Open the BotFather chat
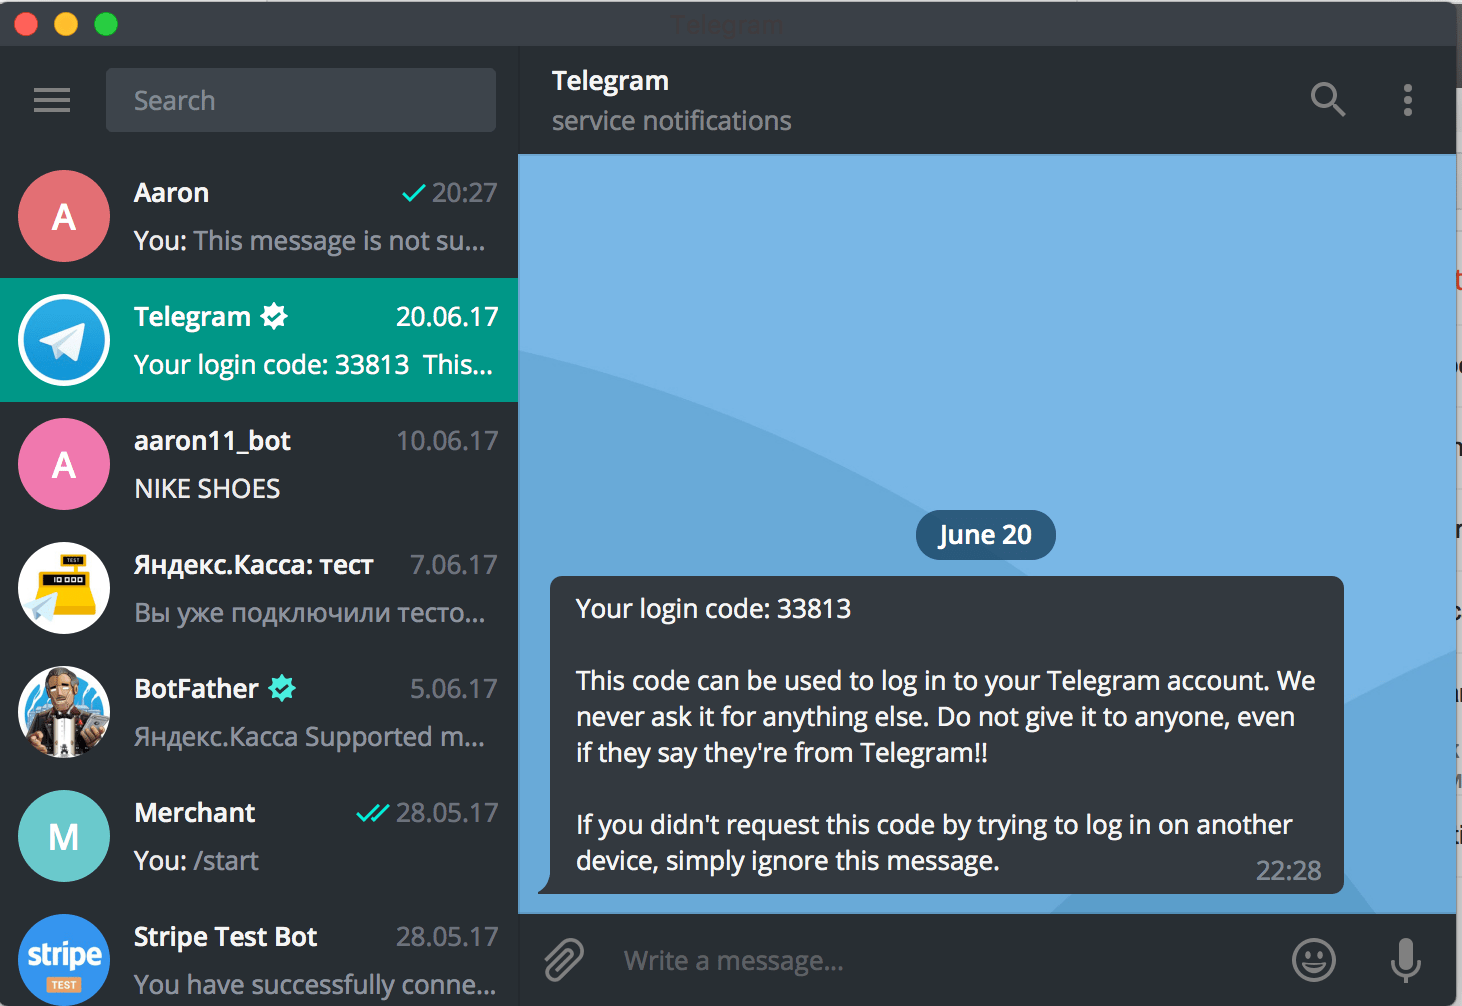1462x1006 pixels. pos(259,712)
